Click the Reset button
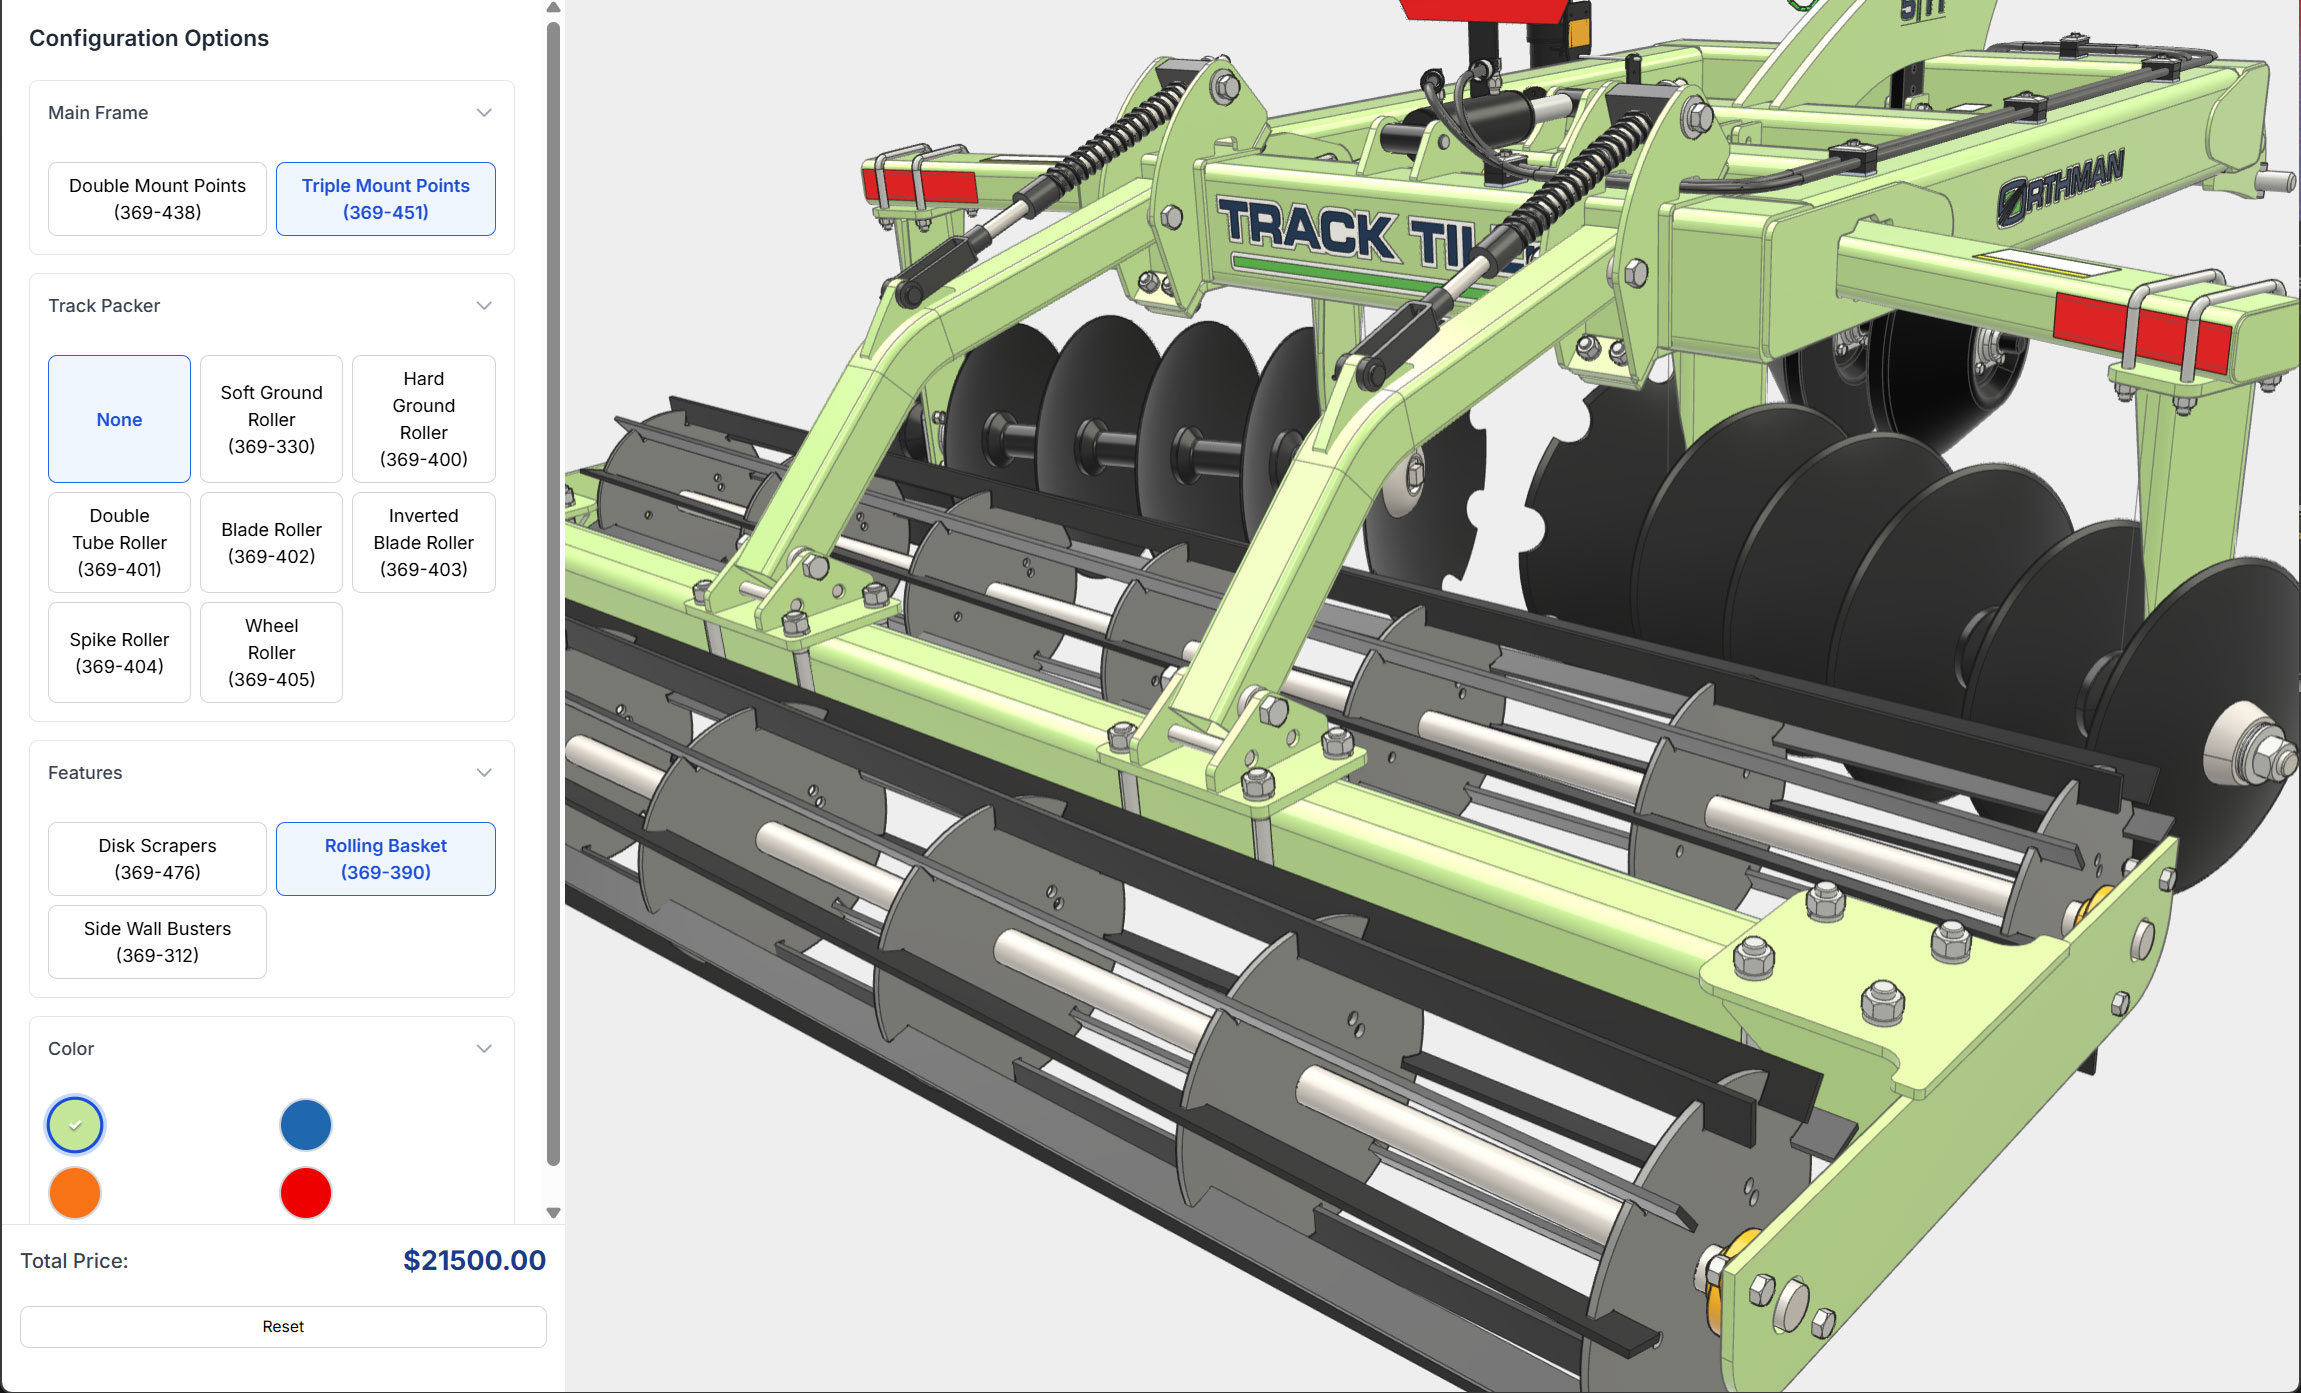Viewport: 2301px width, 1393px height. (283, 1326)
